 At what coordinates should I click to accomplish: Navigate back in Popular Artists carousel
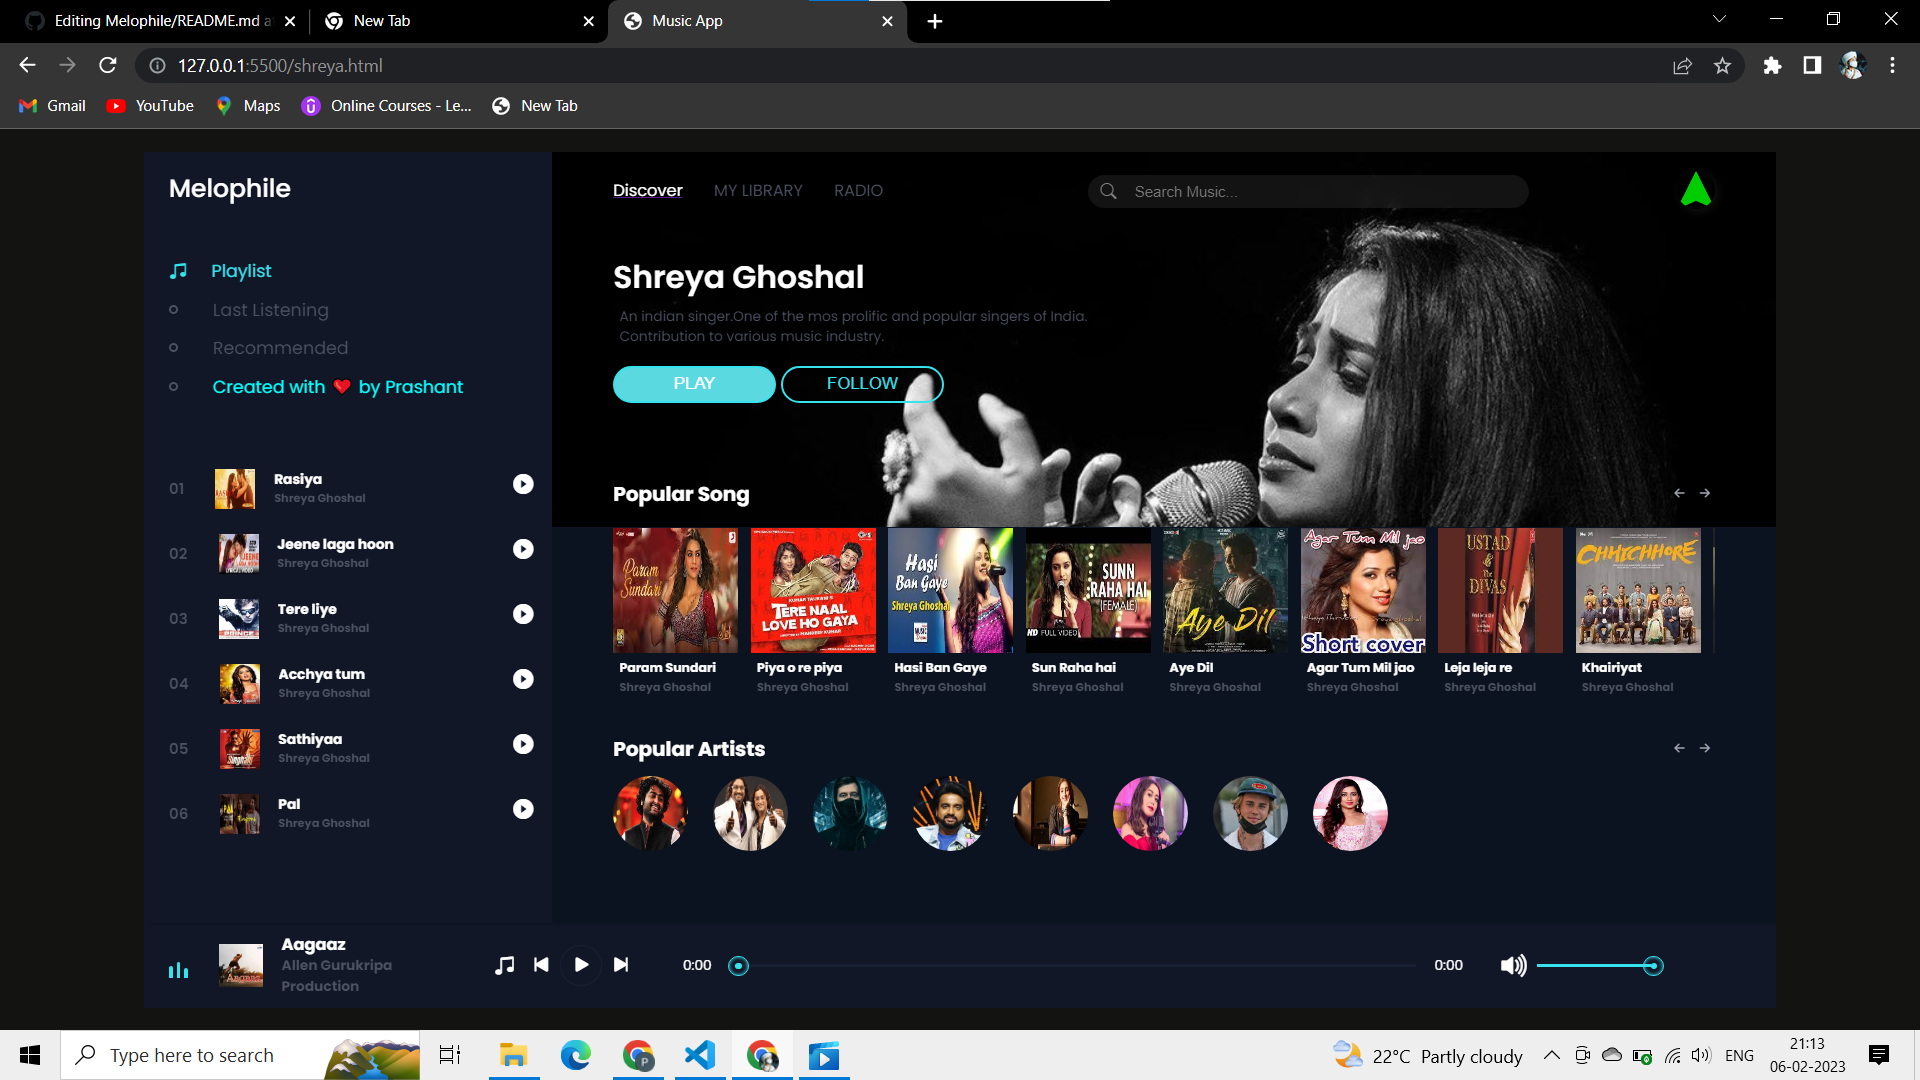[1679, 747]
